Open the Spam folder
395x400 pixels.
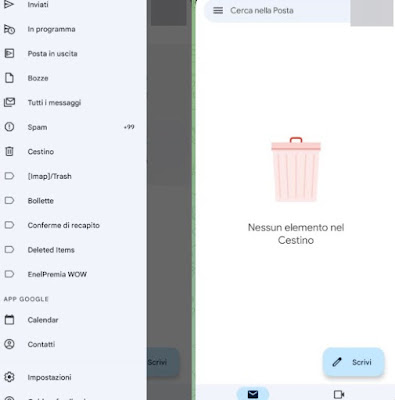coord(73,127)
